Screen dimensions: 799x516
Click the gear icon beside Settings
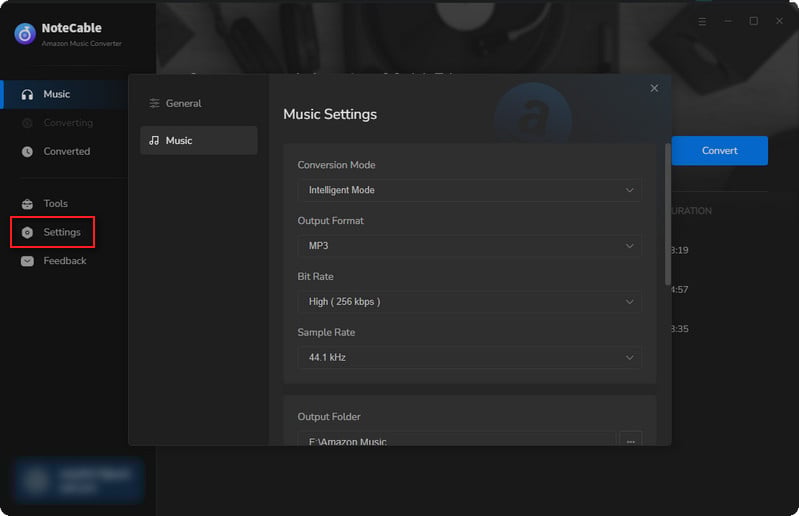28,233
